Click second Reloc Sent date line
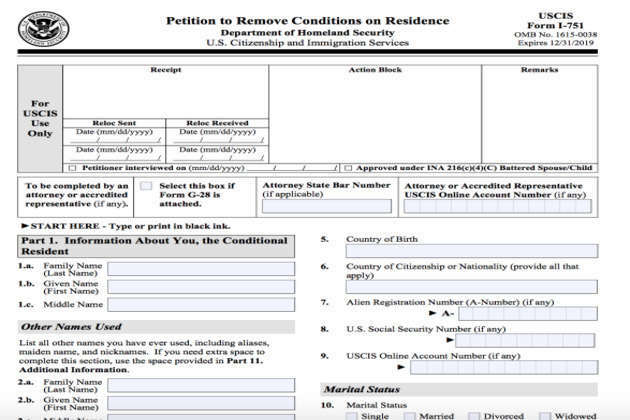Screen dimensions: 630x420 coord(115,158)
